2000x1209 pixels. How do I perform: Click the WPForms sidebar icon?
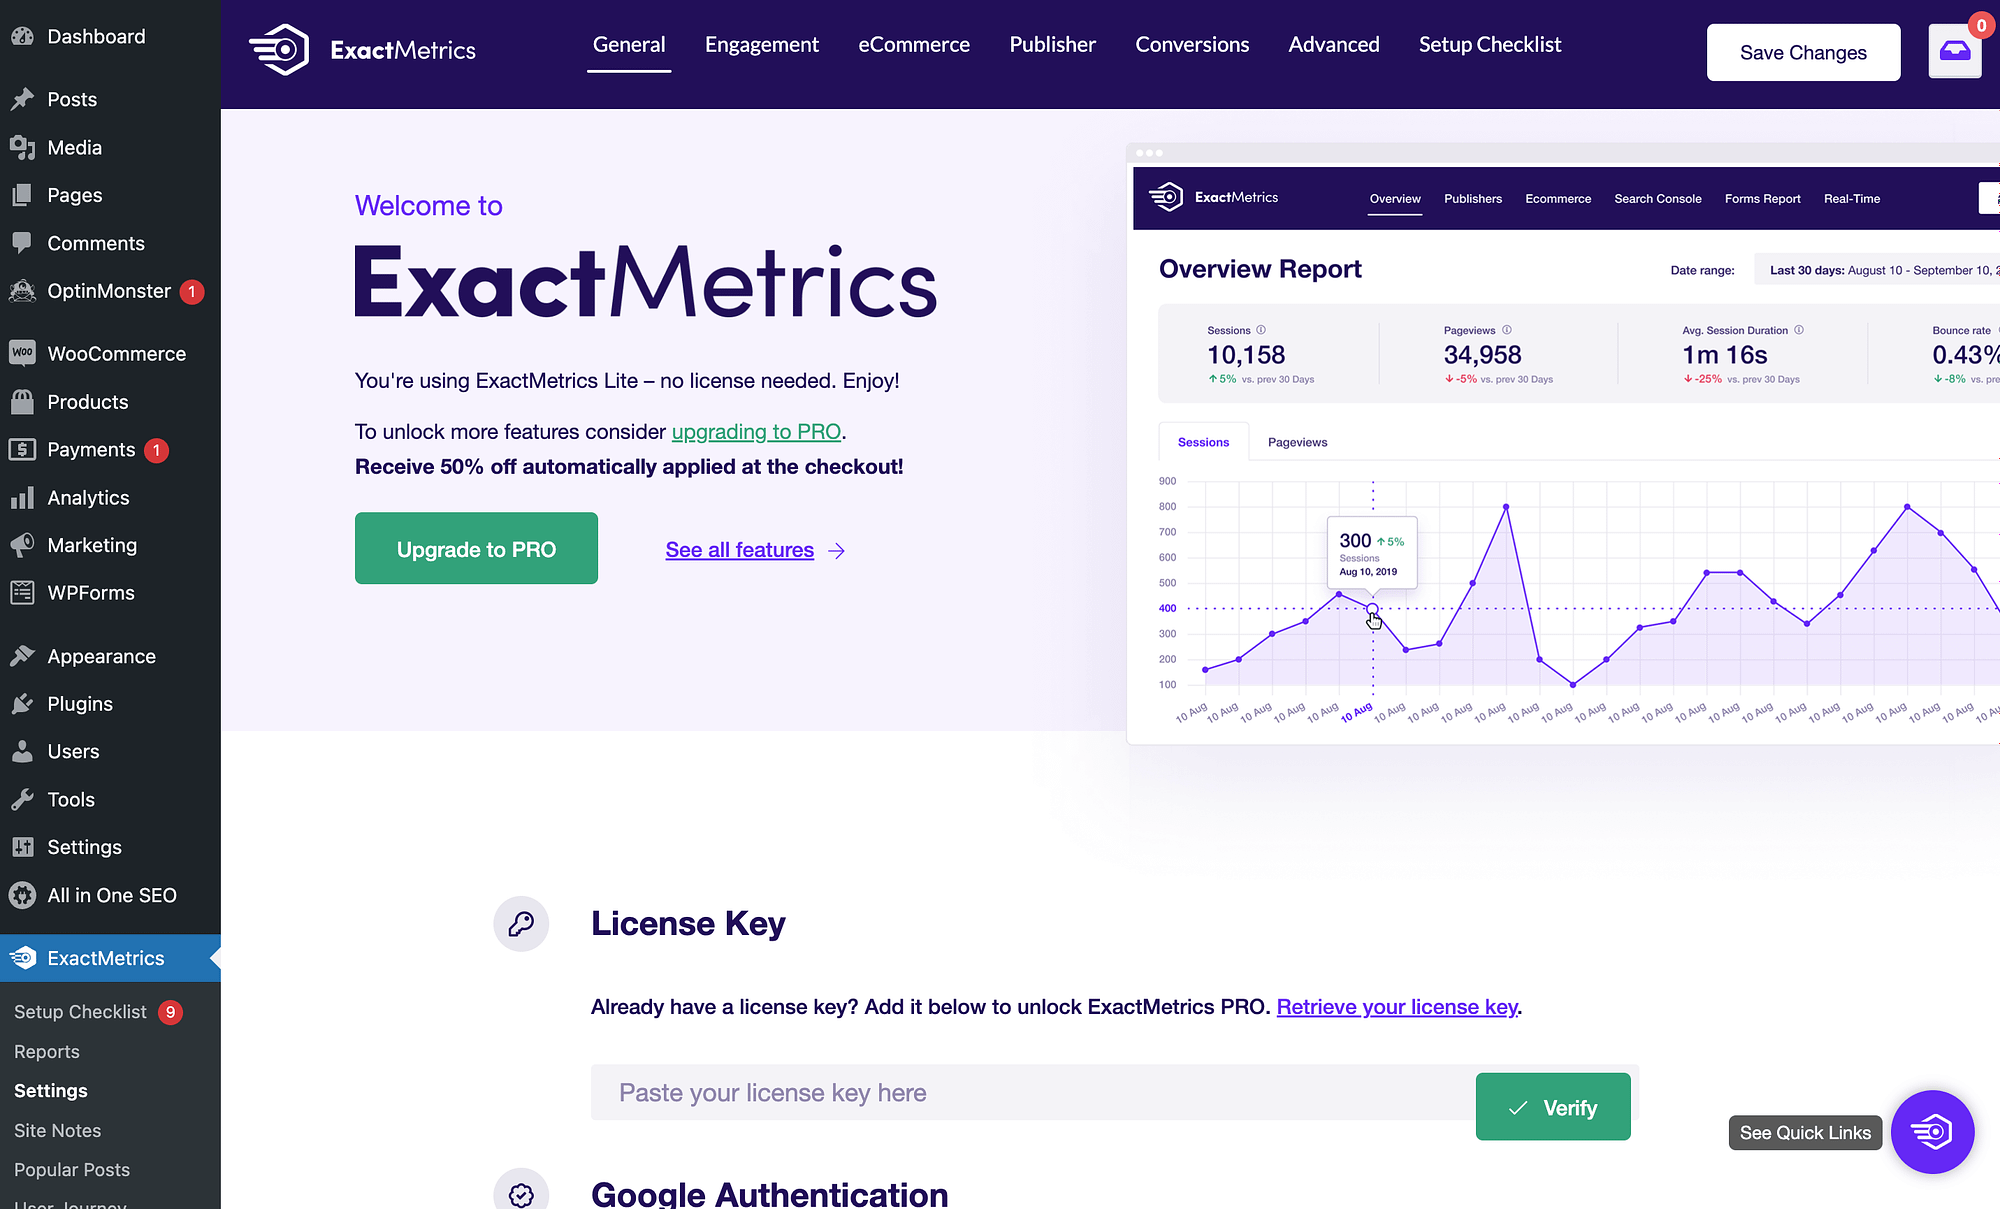point(23,593)
